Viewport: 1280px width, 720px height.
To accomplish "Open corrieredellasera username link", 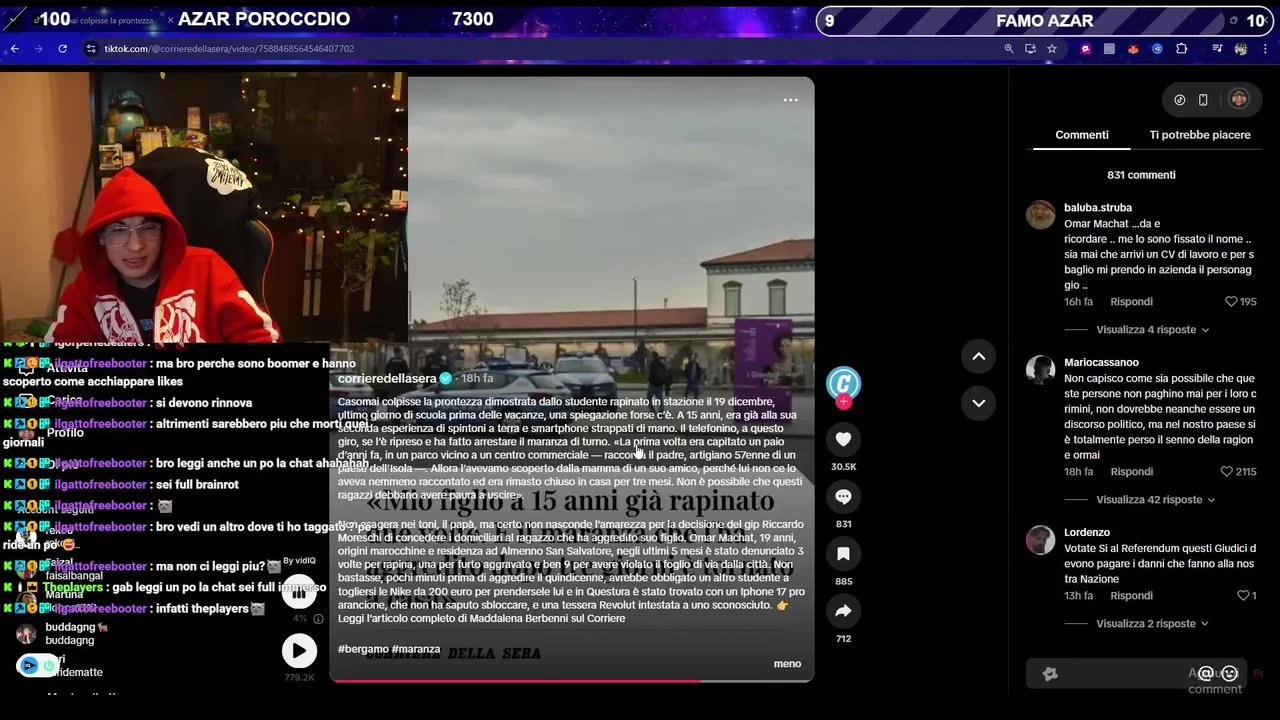I will tap(387, 378).
